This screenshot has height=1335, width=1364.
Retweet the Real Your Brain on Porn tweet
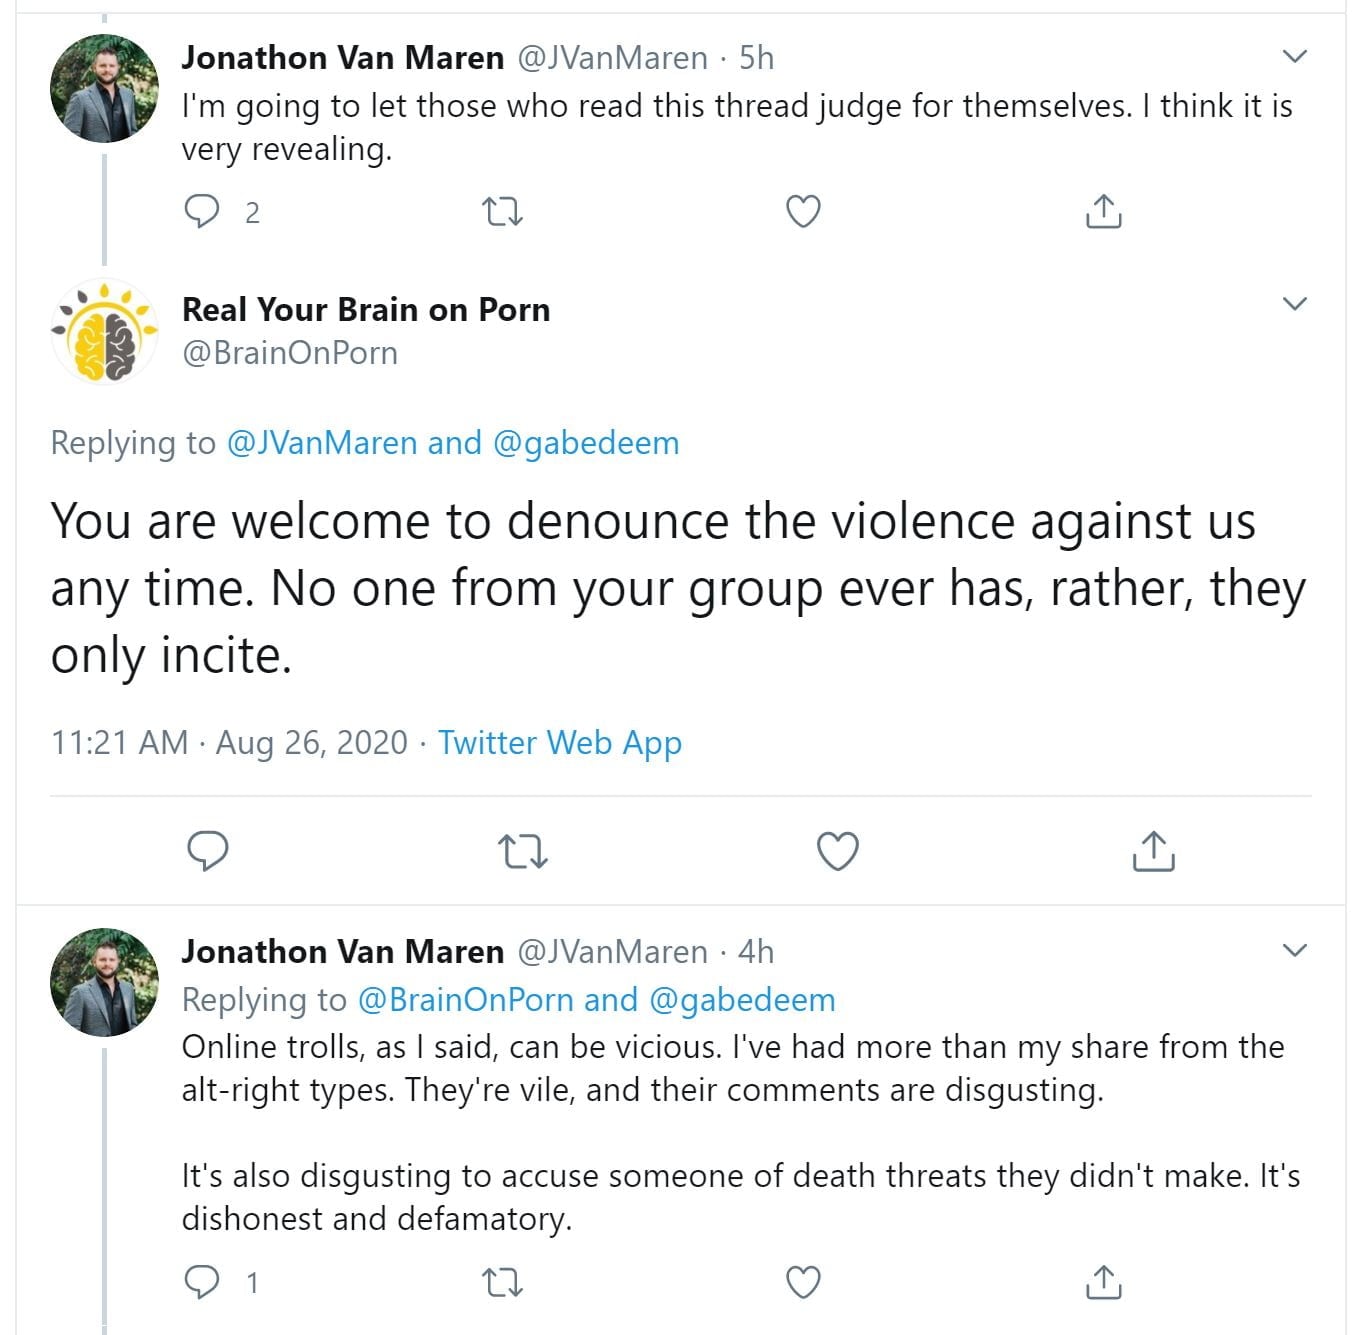(522, 851)
